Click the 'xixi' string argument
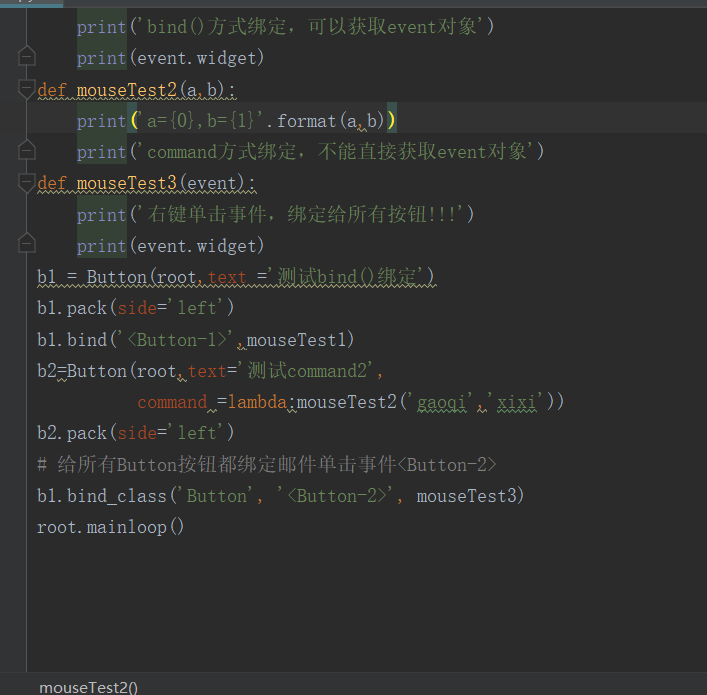Image resolution: width=707 pixels, height=695 pixels. tap(517, 402)
